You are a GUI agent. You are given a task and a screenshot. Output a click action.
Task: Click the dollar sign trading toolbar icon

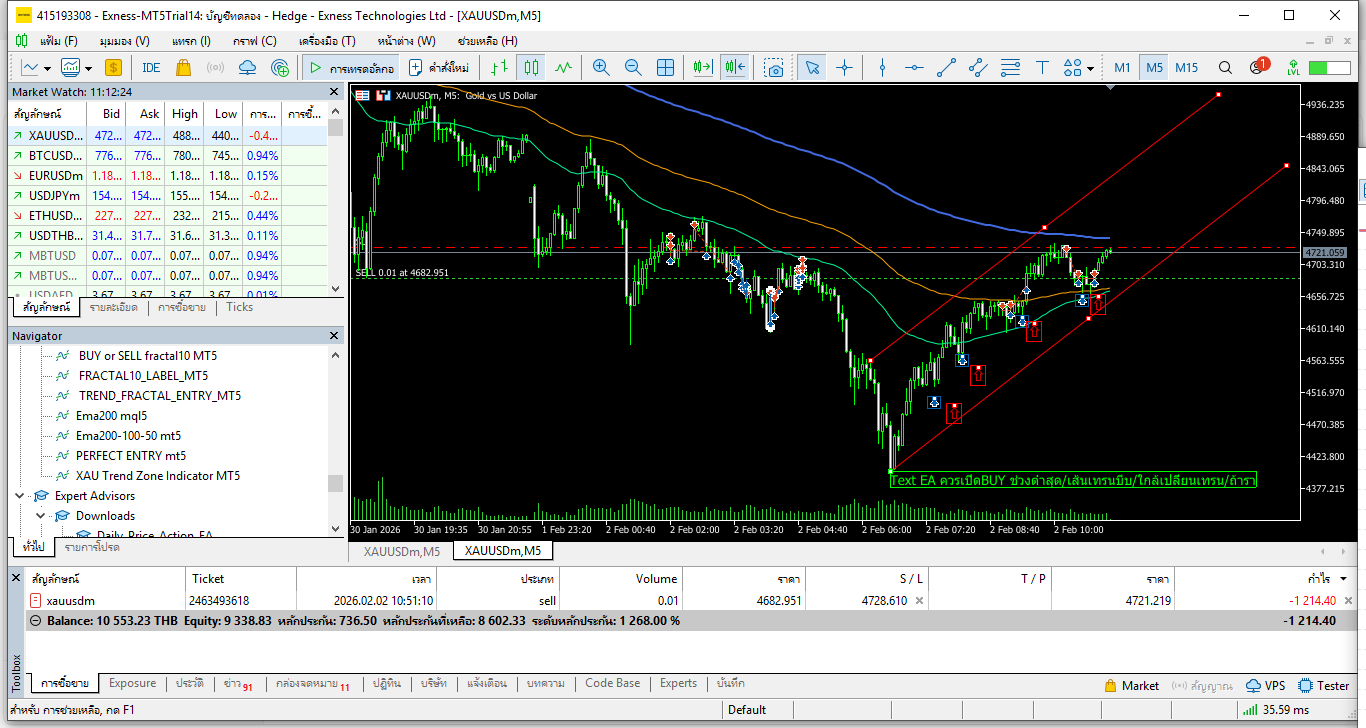tap(113, 67)
